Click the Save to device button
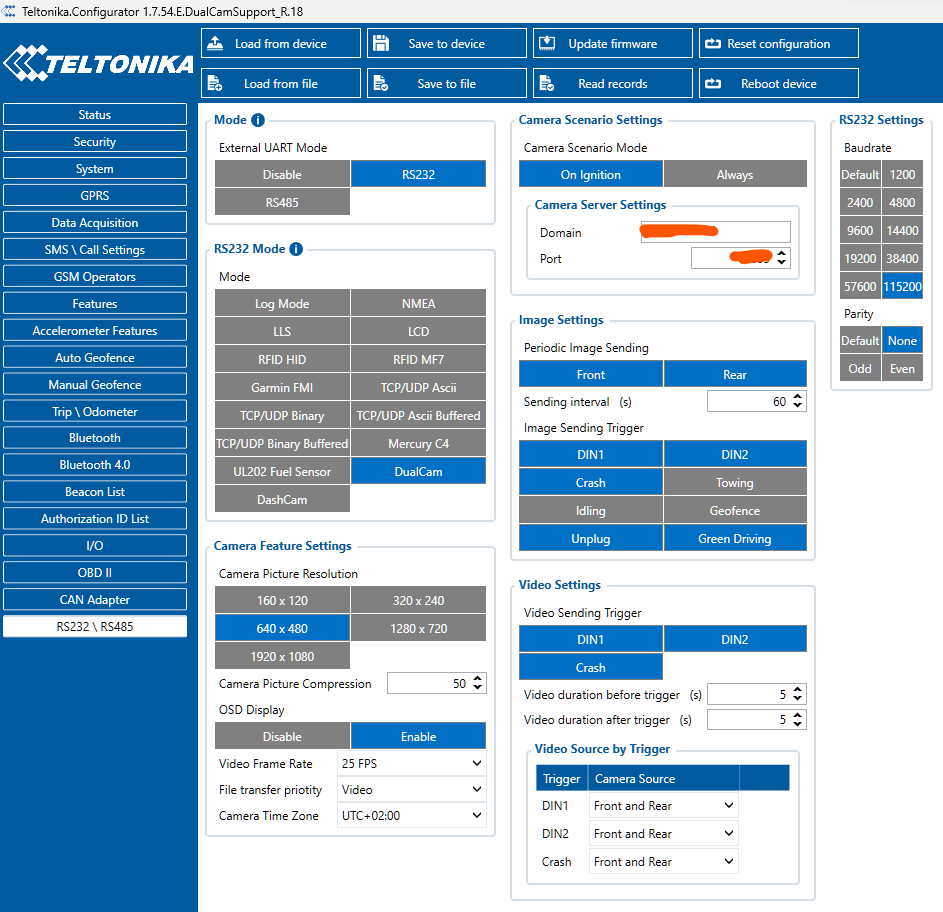 pos(447,43)
